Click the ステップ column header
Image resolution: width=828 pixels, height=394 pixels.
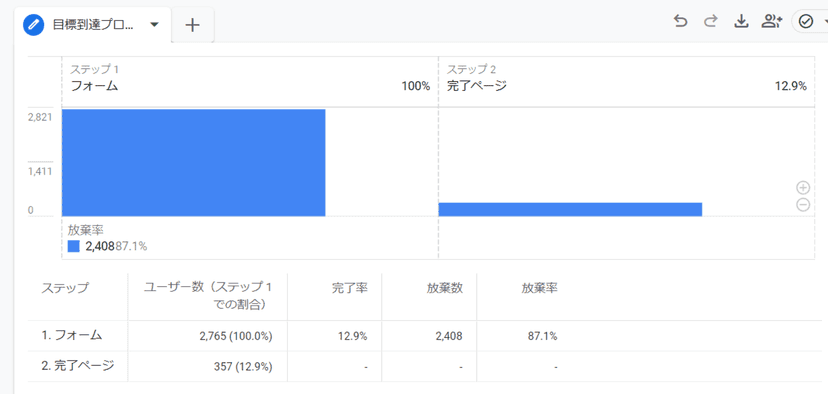(x=65, y=288)
